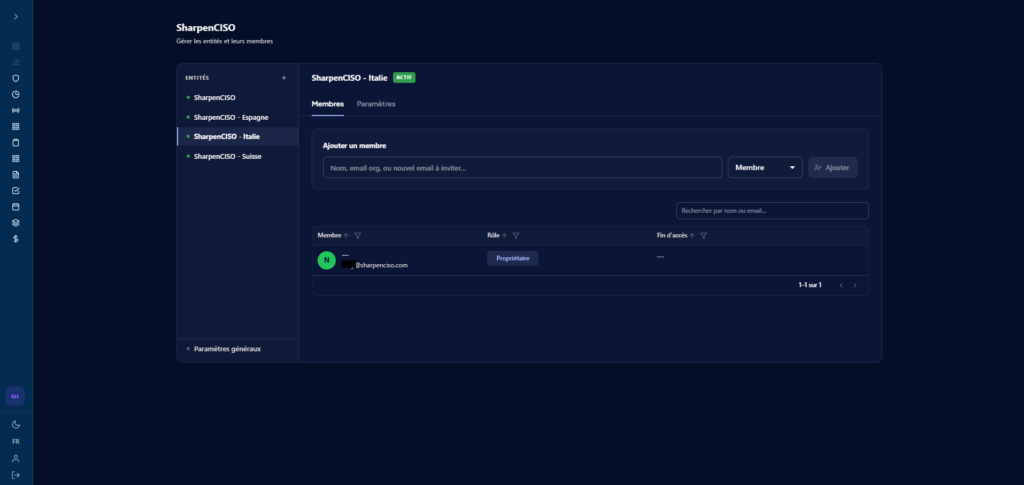Open the Fin d'accès column filter icon

[x=703, y=236]
